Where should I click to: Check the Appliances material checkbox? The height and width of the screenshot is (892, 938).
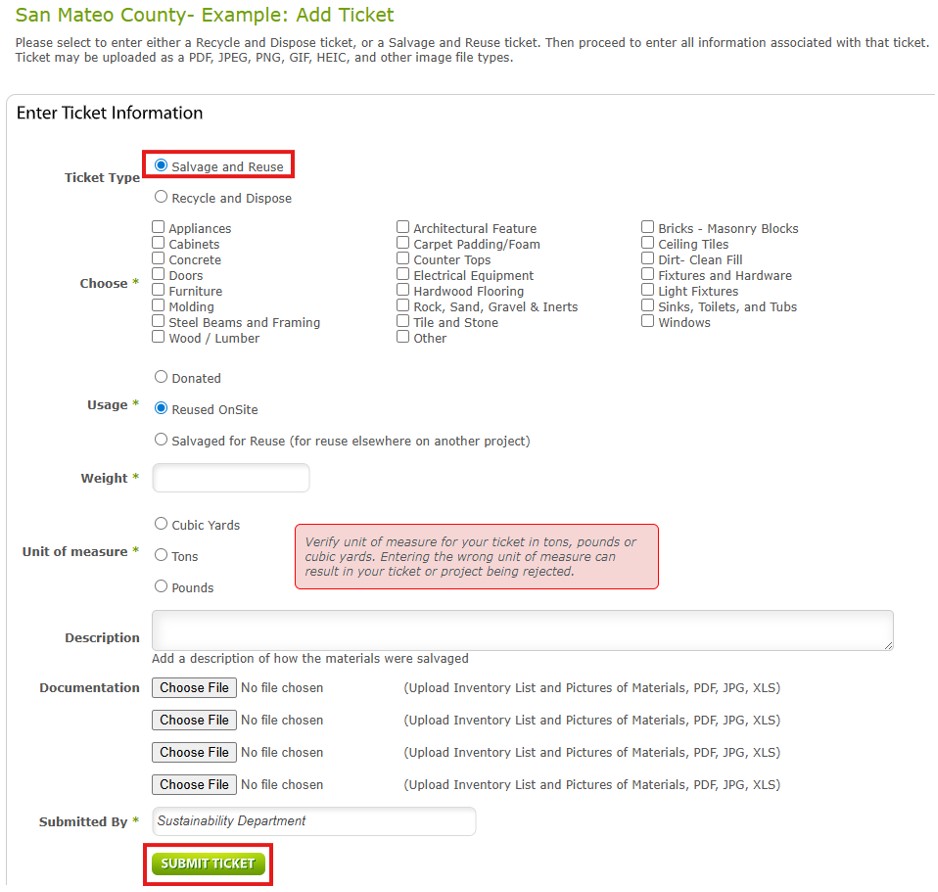(x=159, y=228)
